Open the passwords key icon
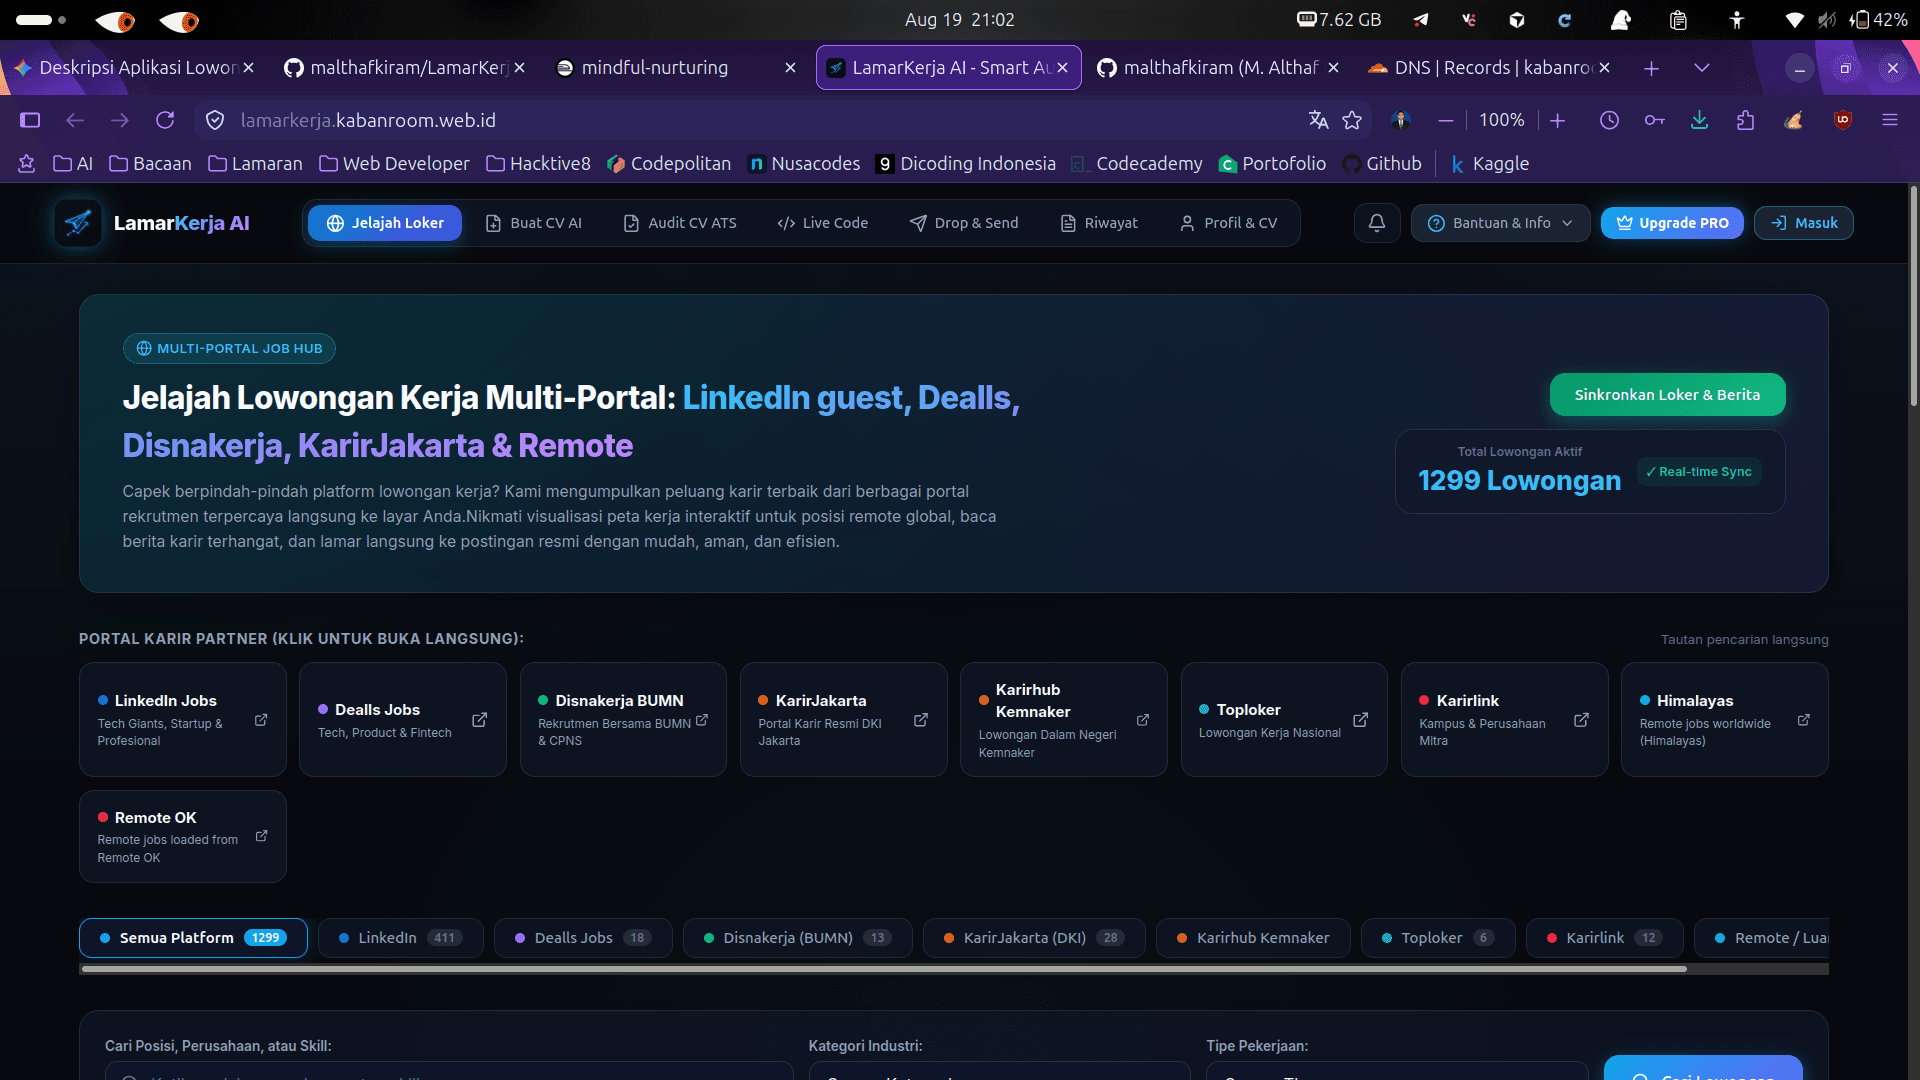This screenshot has height=1080, width=1920. click(x=1654, y=120)
